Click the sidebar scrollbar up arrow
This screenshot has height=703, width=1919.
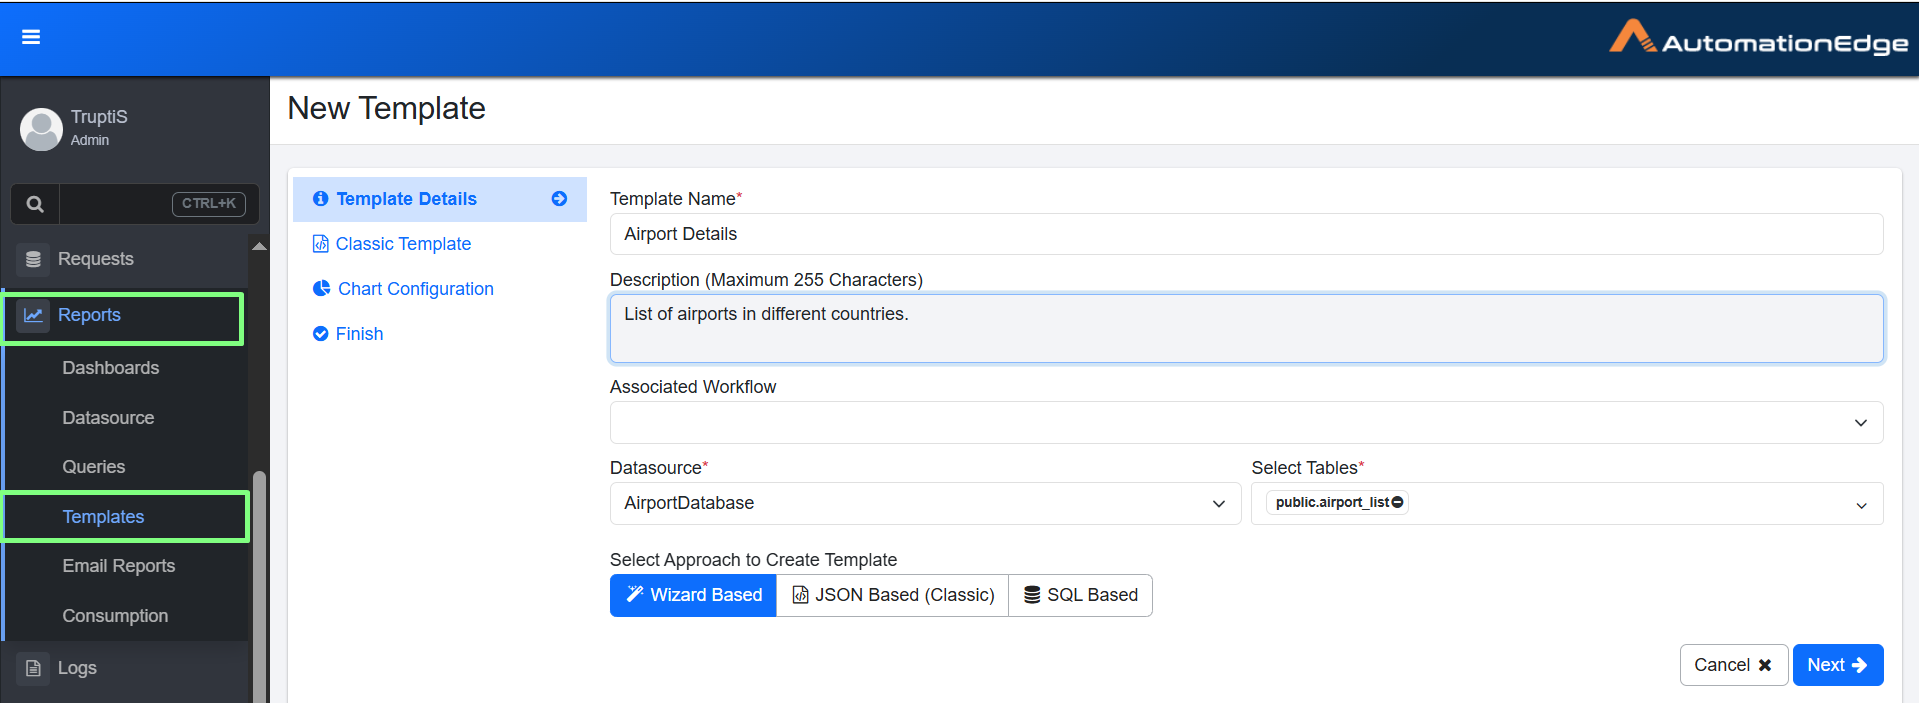click(x=259, y=246)
